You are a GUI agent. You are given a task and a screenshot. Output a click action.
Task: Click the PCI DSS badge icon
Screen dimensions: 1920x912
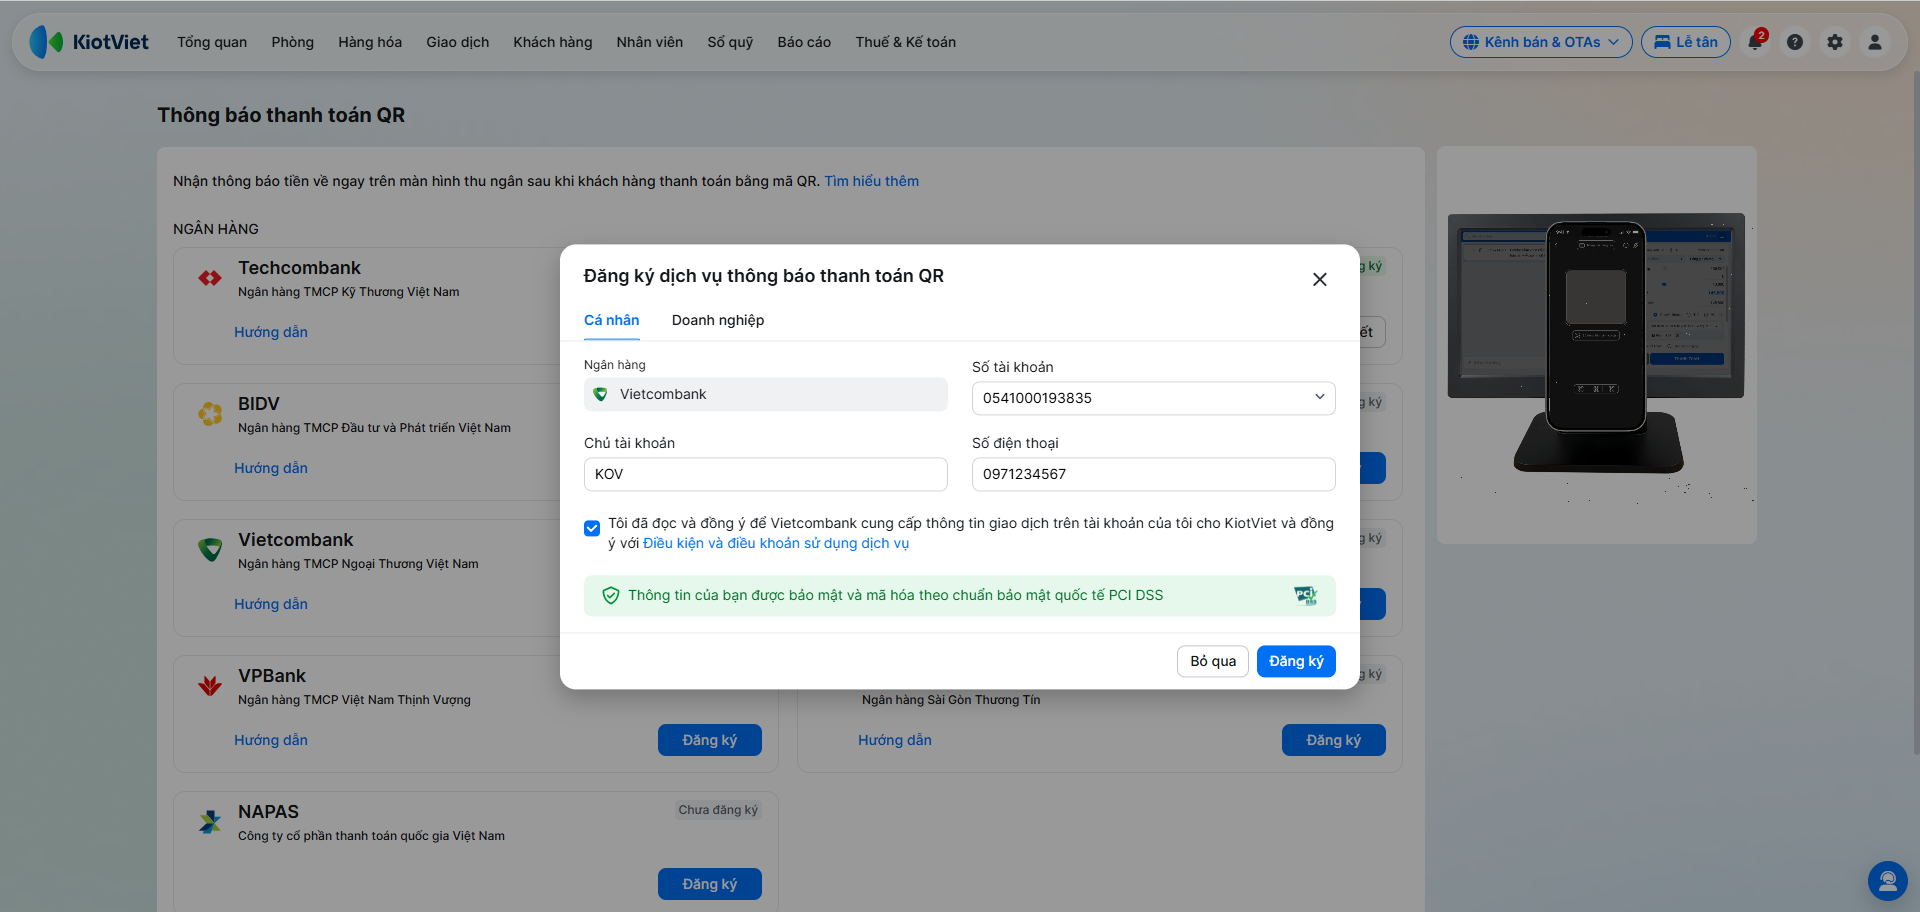[x=1306, y=596]
